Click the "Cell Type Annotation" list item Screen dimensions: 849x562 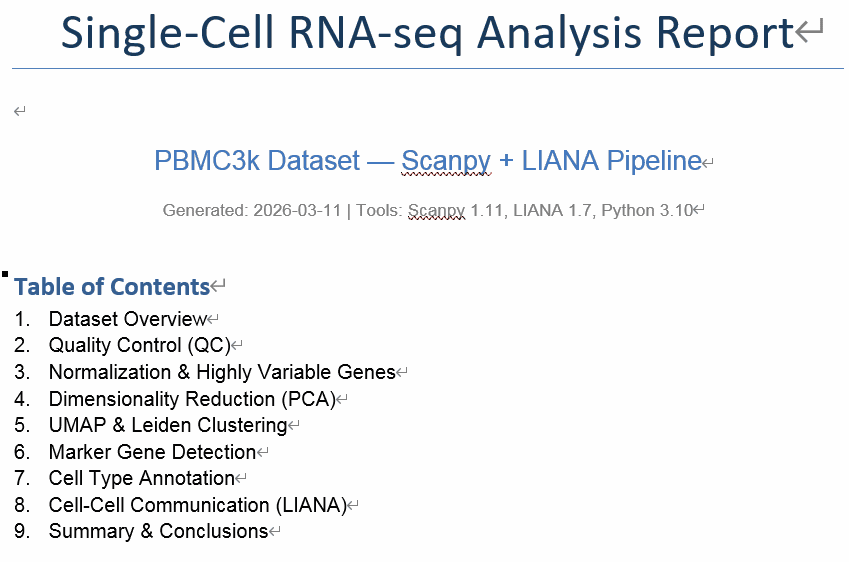tap(141, 478)
